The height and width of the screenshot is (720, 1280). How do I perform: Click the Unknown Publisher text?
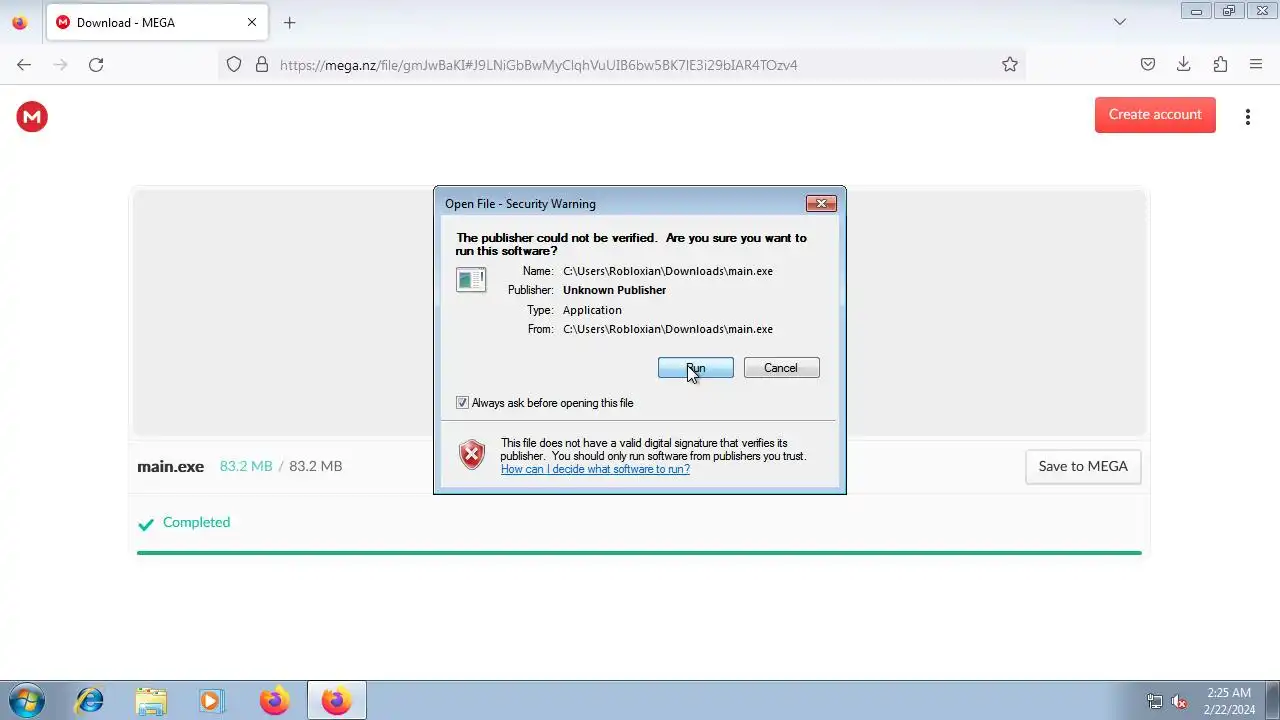point(614,290)
